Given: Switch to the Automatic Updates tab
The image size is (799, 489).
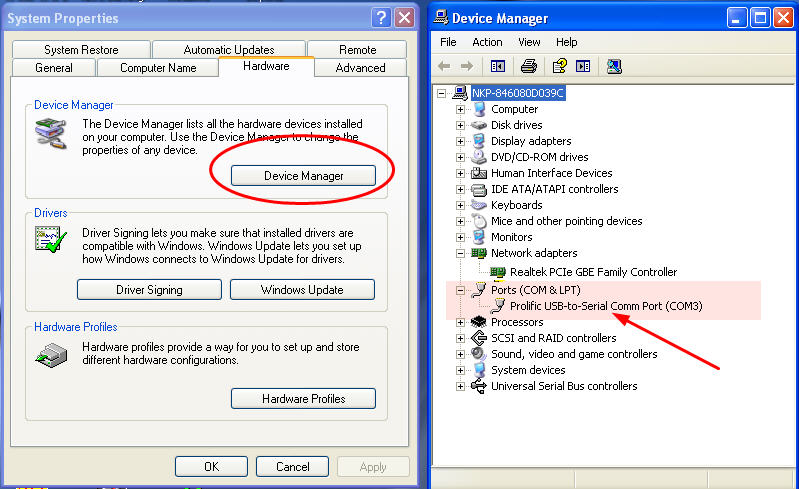Looking at the screenshot, I should click(229, 49).
